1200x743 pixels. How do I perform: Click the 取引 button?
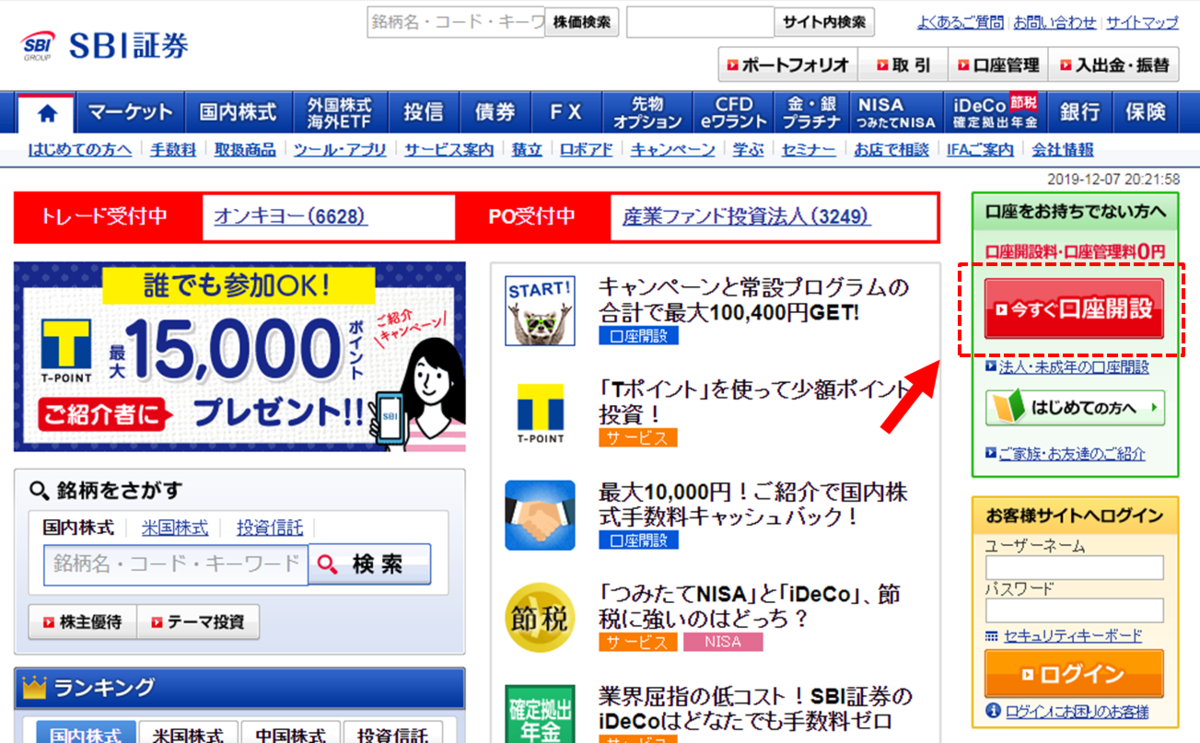click(x=902, y=65)
